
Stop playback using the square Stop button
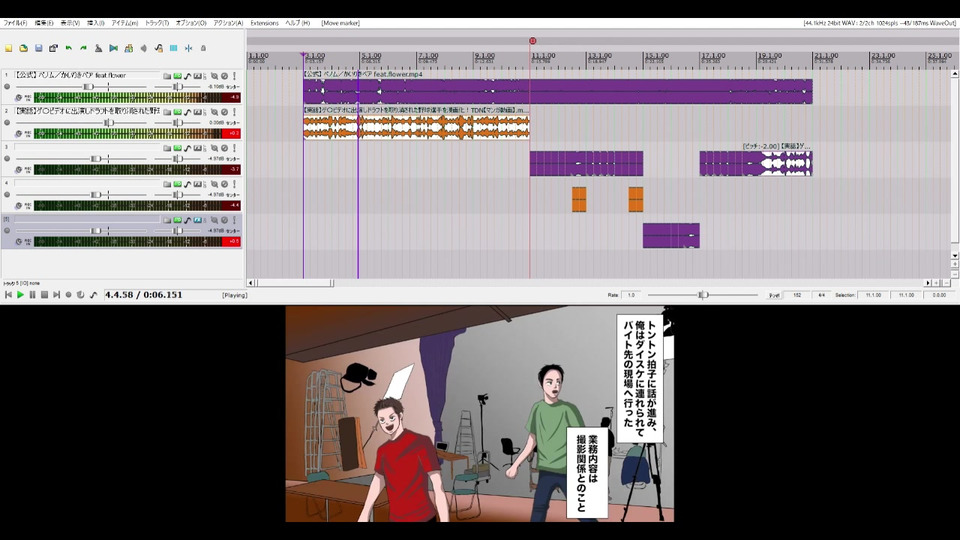[x=44, y=294]
